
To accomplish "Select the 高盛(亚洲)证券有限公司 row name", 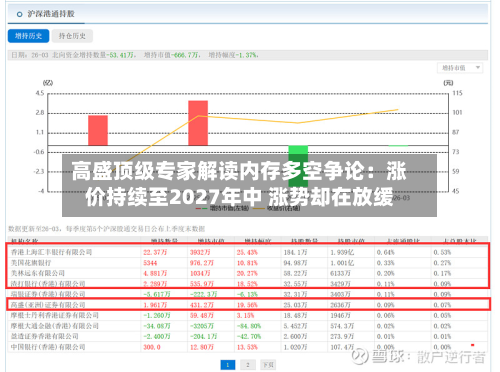I will coord(48,305).
